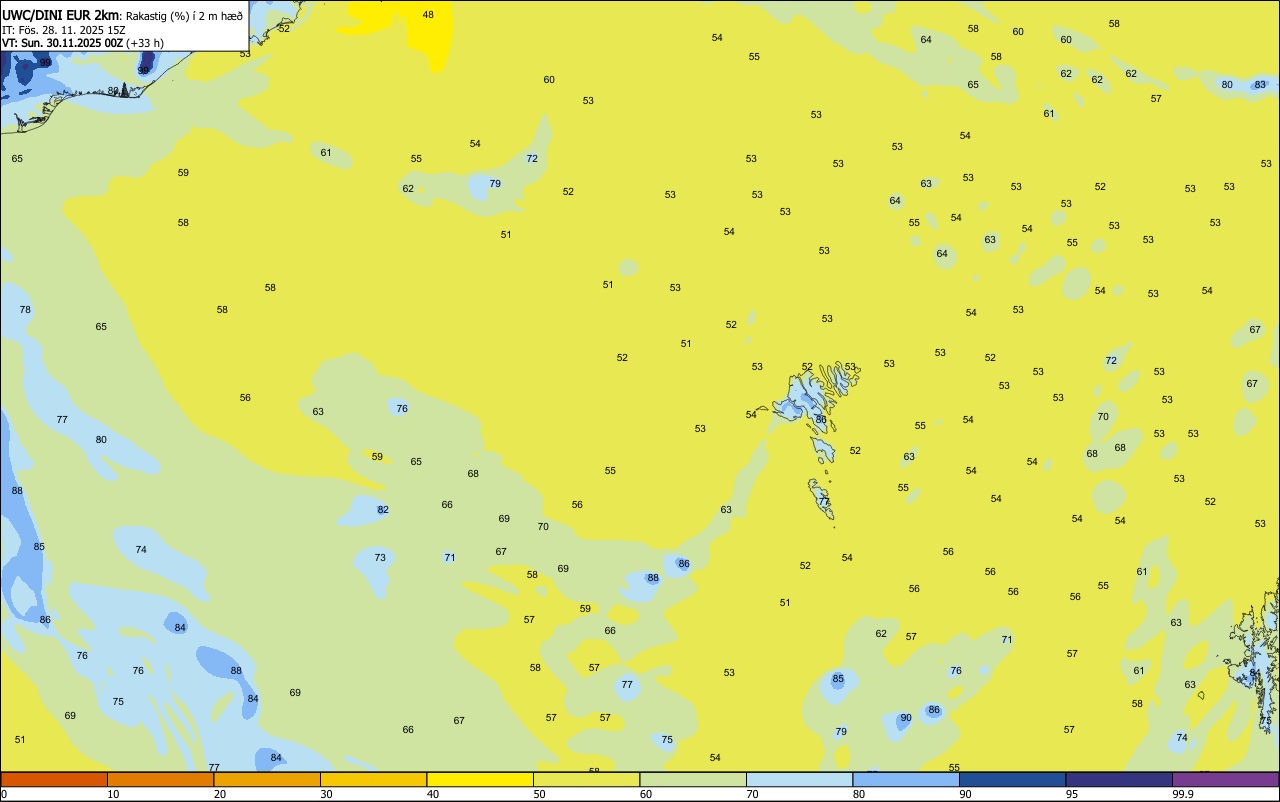This screenshot has height=802, width=1280.
Task: Click the humidity value 48 in bright yellow patch
Action: pyautogui.click(x=428, y=15)
